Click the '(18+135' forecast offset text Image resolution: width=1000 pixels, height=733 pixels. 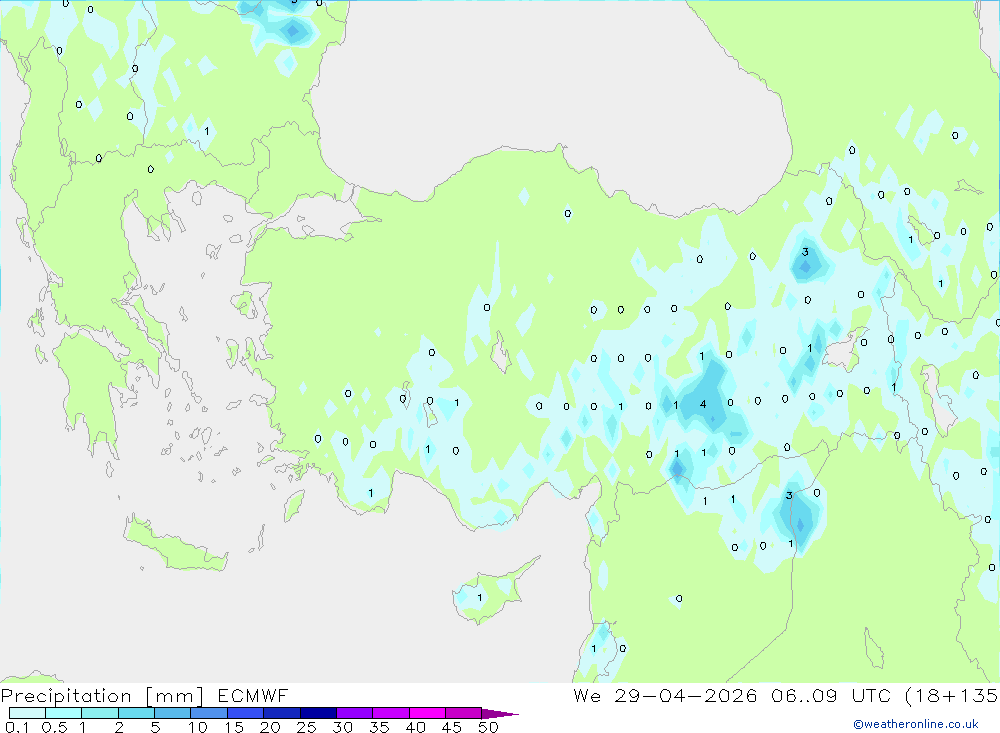(x=952, y=695)
